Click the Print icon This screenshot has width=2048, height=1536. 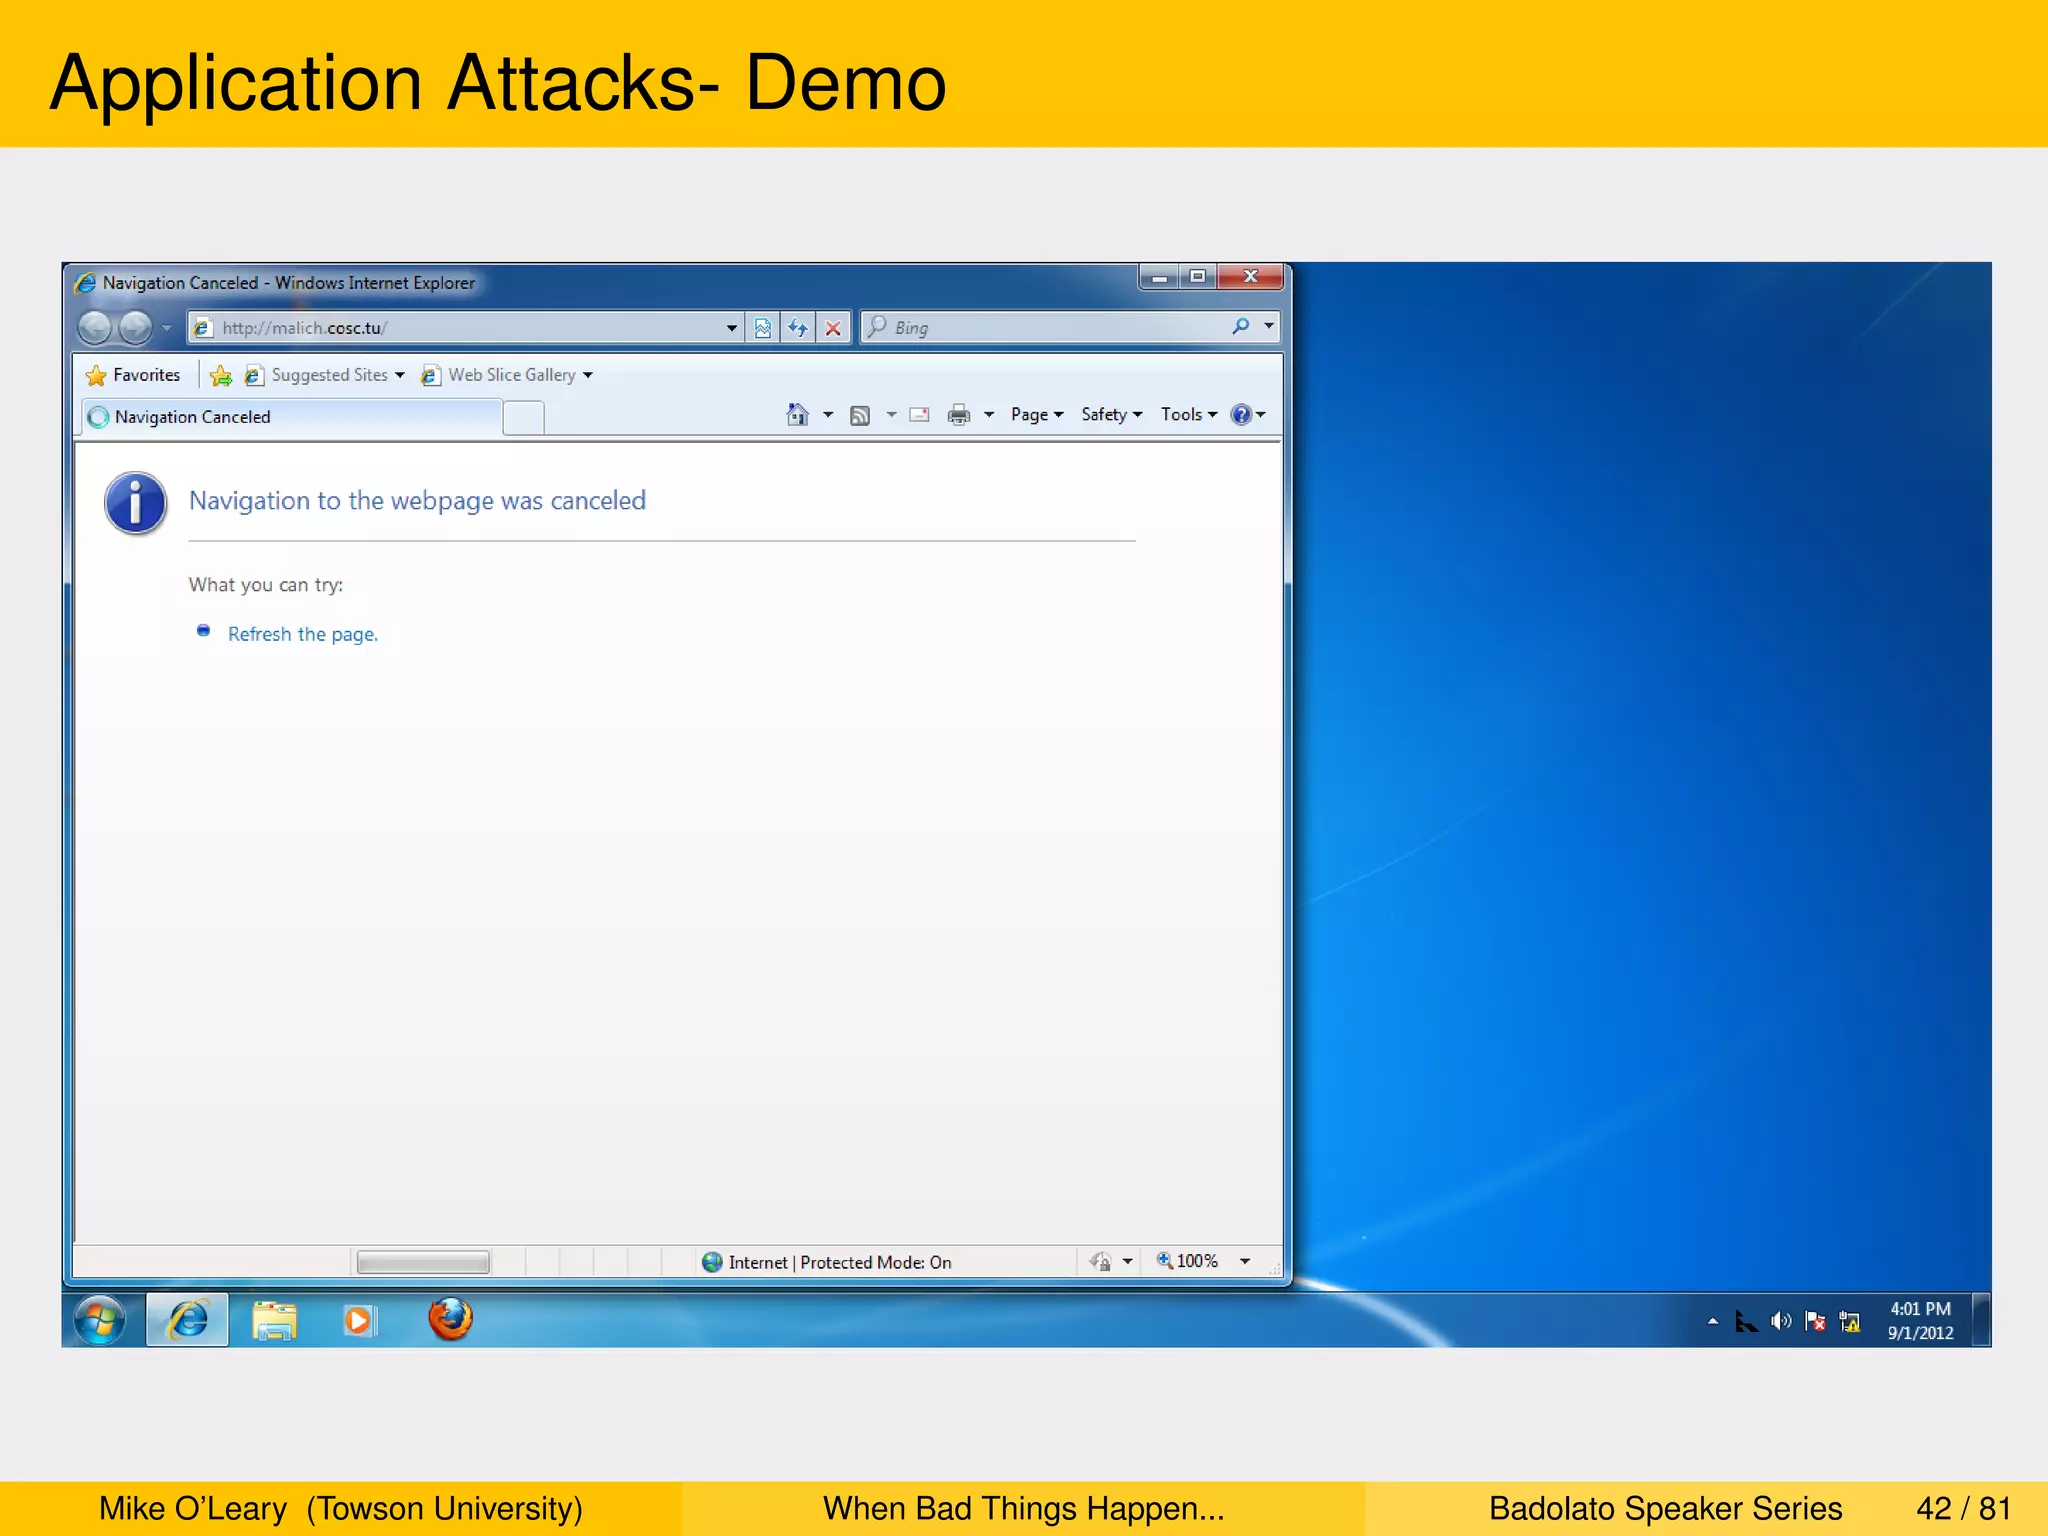[x=959, y=415]
